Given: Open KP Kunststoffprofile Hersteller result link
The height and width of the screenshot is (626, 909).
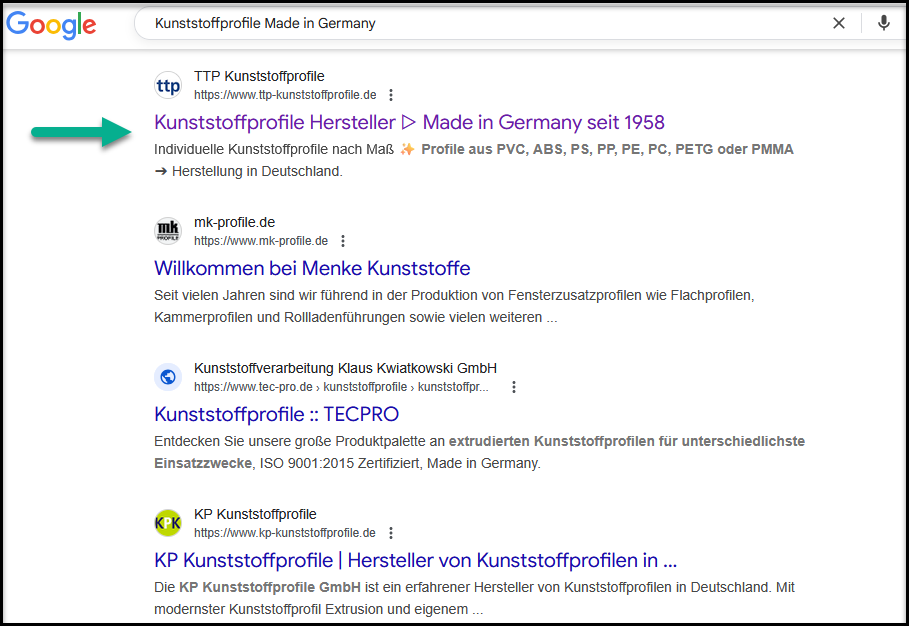Looking at the screenshot, I should click(416, 560).
